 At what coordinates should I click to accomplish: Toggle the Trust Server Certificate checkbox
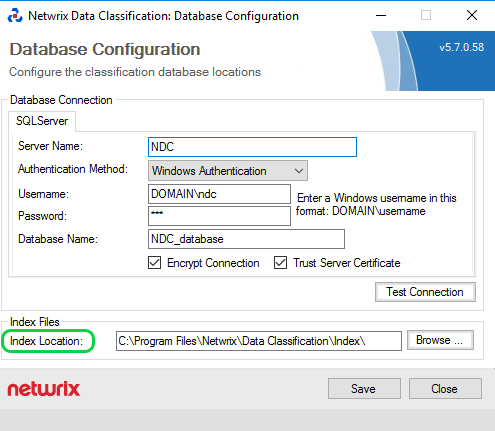280,263
